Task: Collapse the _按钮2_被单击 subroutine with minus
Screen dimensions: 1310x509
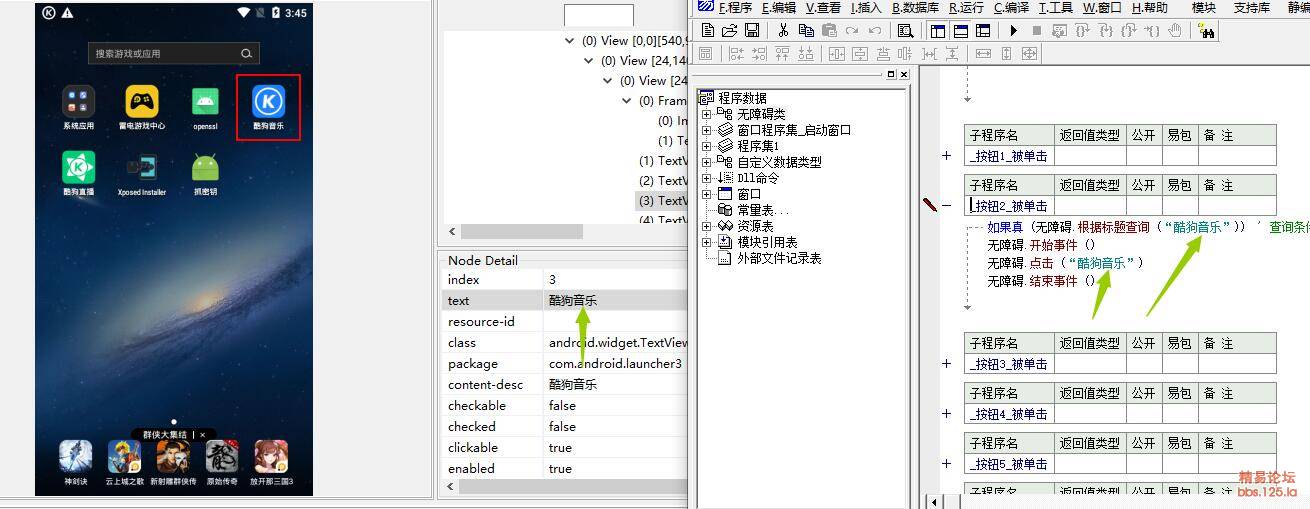Action: click(947, 205)
